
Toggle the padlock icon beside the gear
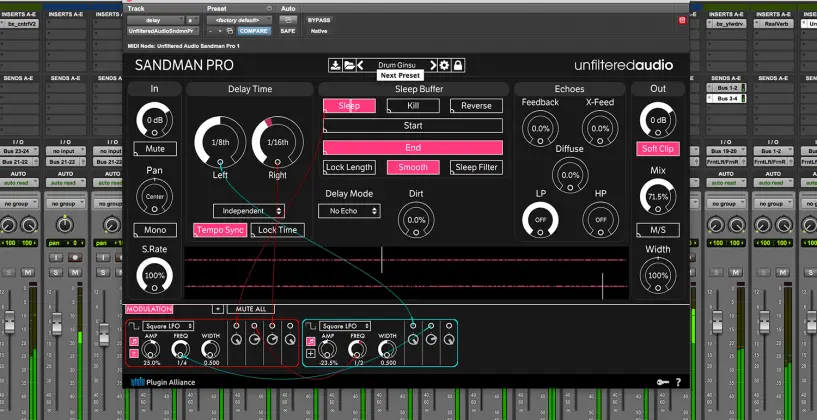pos(458,65)
